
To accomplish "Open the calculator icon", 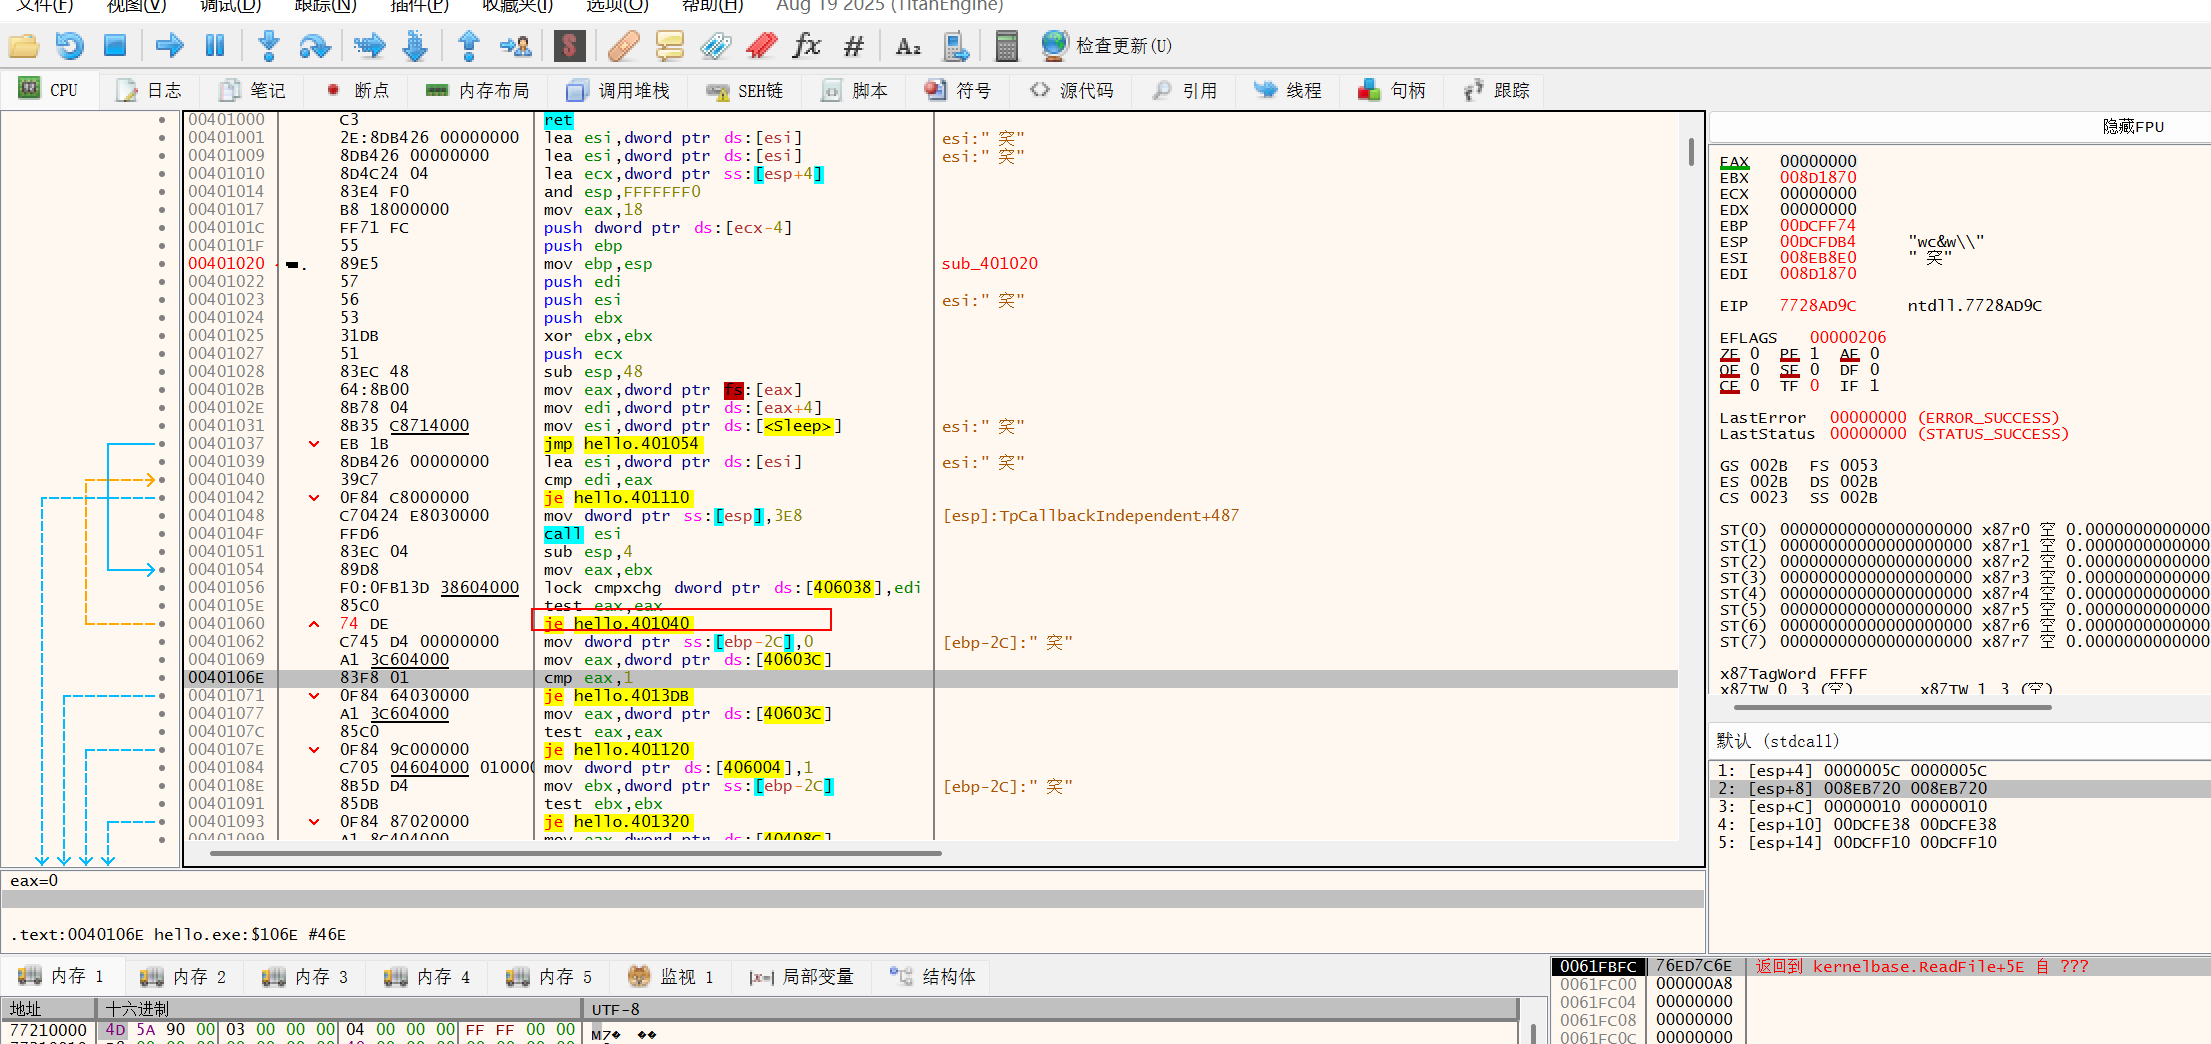I will point(1007,46).
